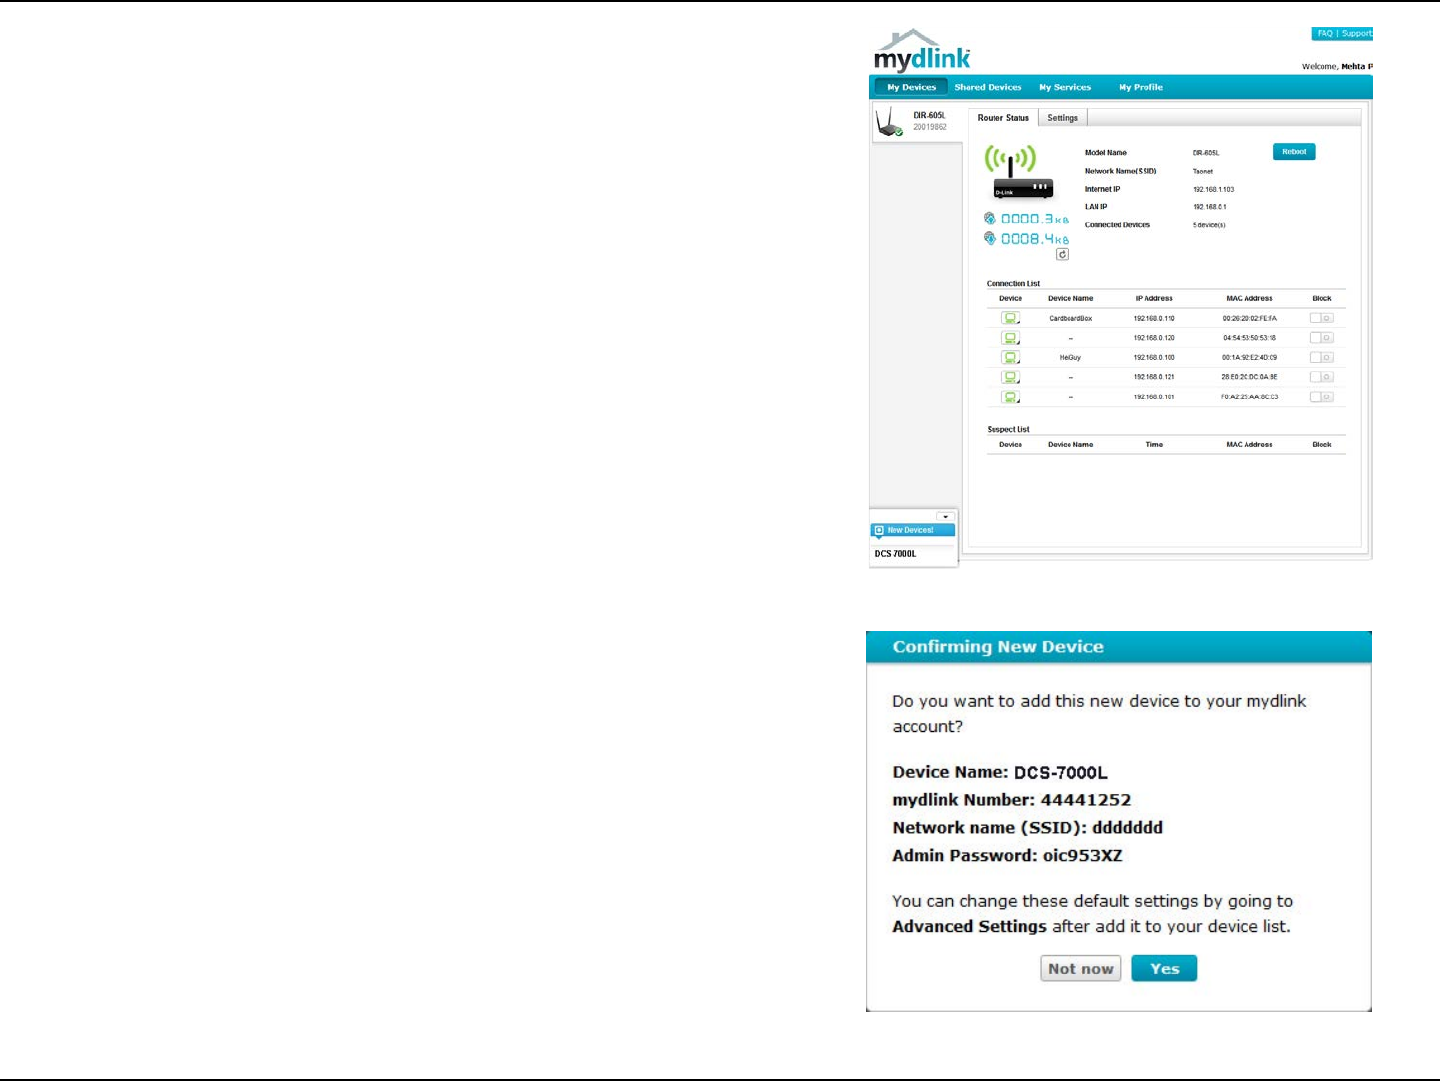This screenshot has height=1081, width=1440.
Task: Collapse the New Devices panel arrow
Action: [945, 517]
